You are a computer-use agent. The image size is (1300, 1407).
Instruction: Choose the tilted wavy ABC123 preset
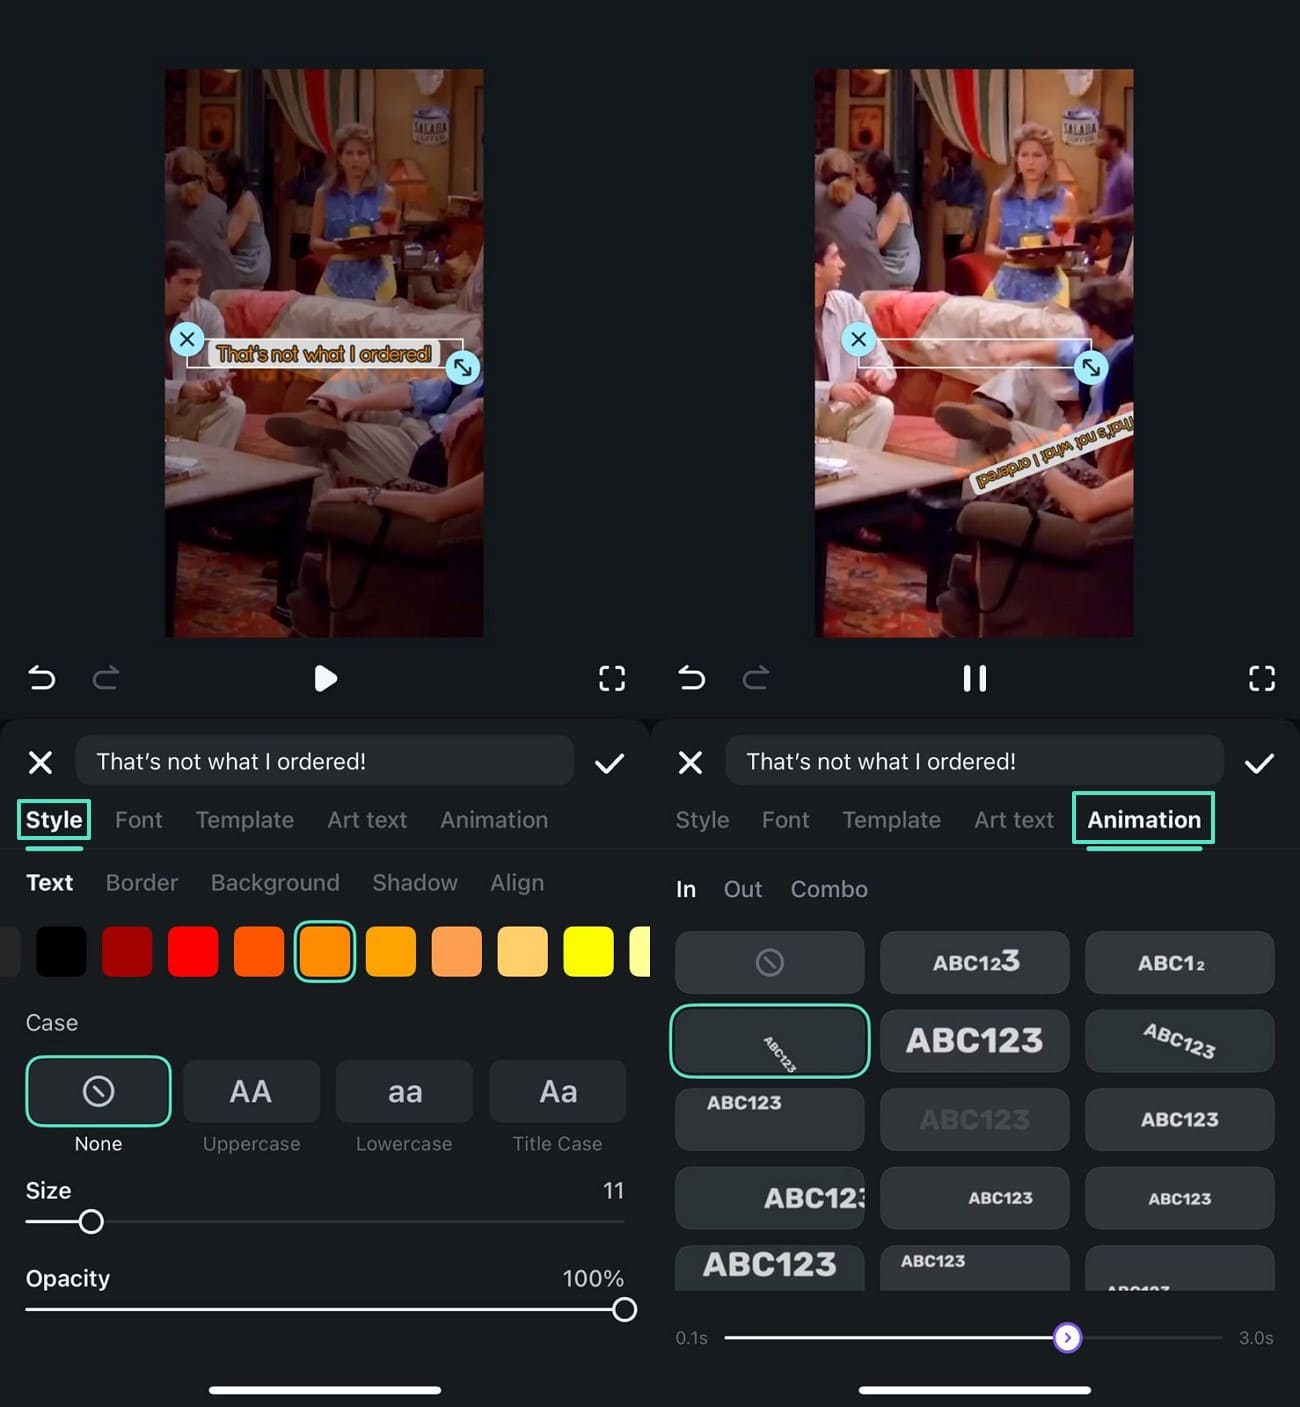click(x=1180, y=1041)
